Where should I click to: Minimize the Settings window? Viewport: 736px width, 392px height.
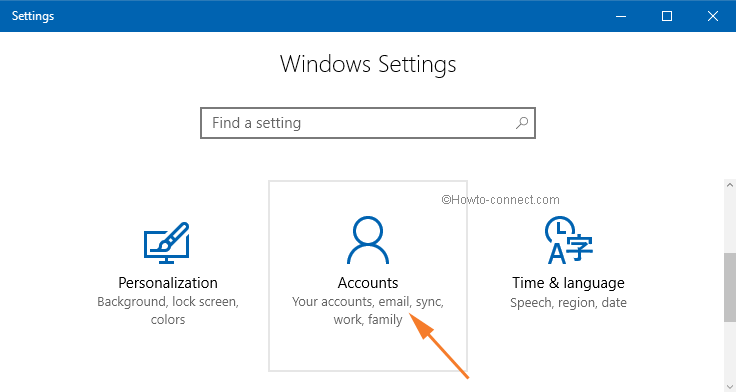pyautogui.click(x=621, y=16)
